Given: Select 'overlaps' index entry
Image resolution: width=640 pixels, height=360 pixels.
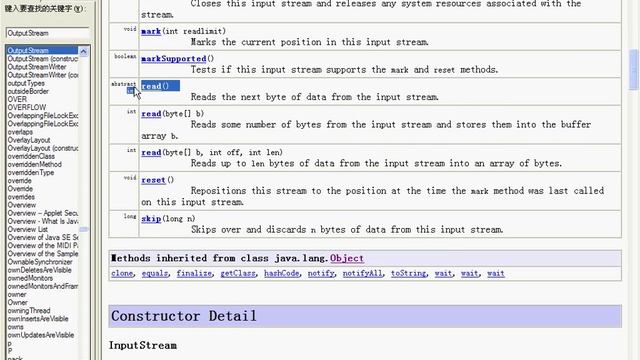Looking at the screenshot, I should 20,132.
